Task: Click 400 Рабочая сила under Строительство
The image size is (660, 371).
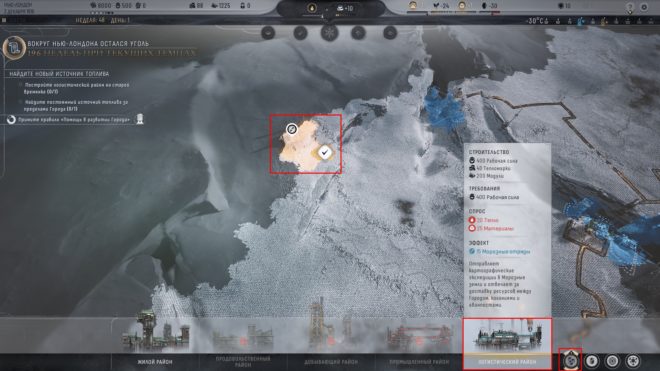Action: click(x=493, y=161)
